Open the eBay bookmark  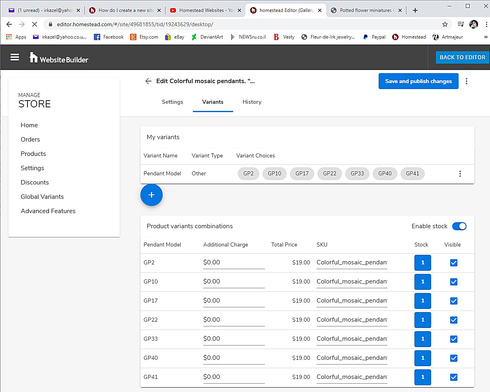point(175,37)
